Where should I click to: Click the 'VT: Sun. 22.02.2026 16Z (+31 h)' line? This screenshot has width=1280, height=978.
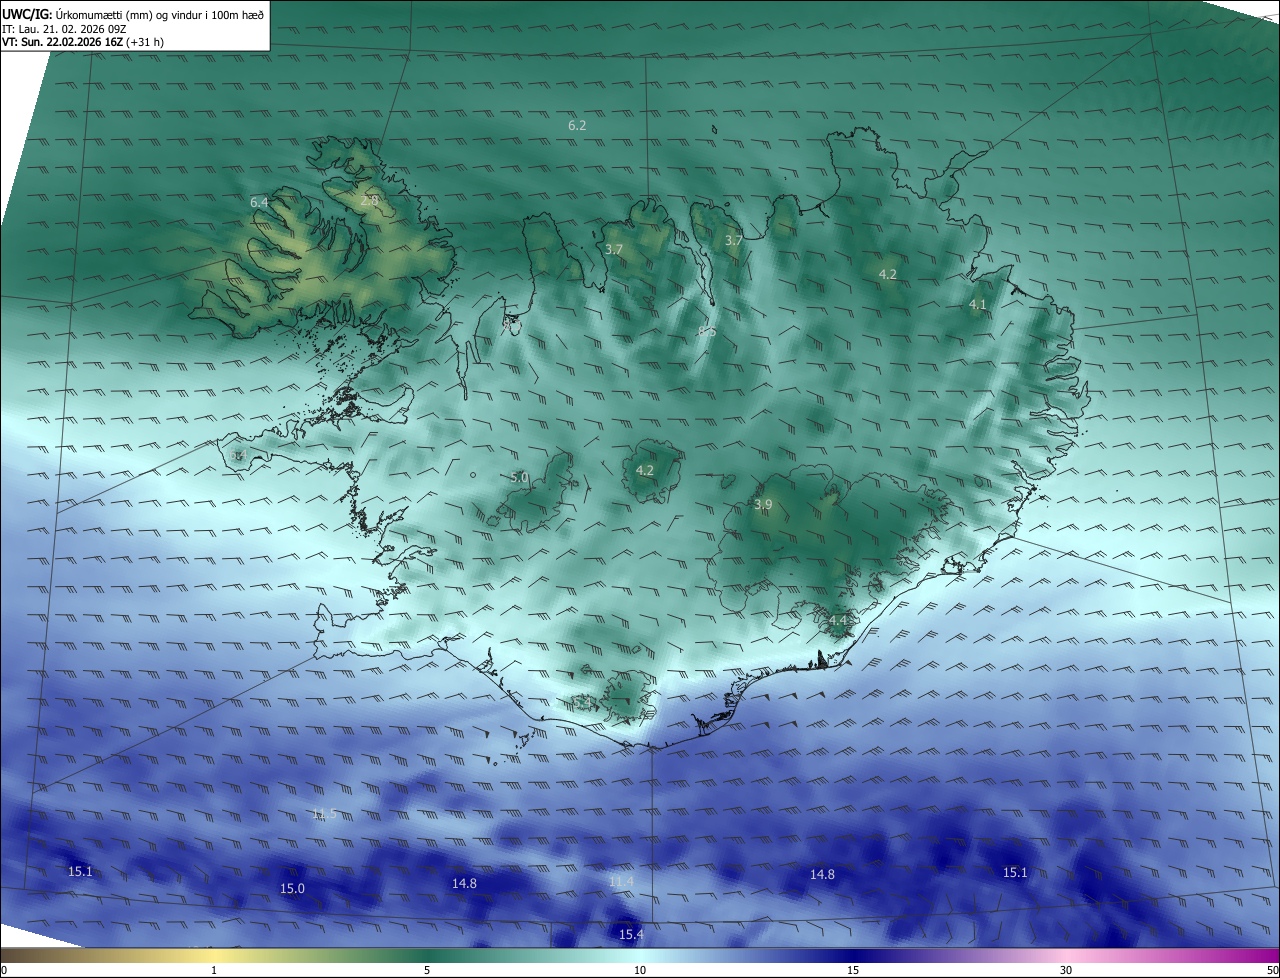[x=83, y=42]
